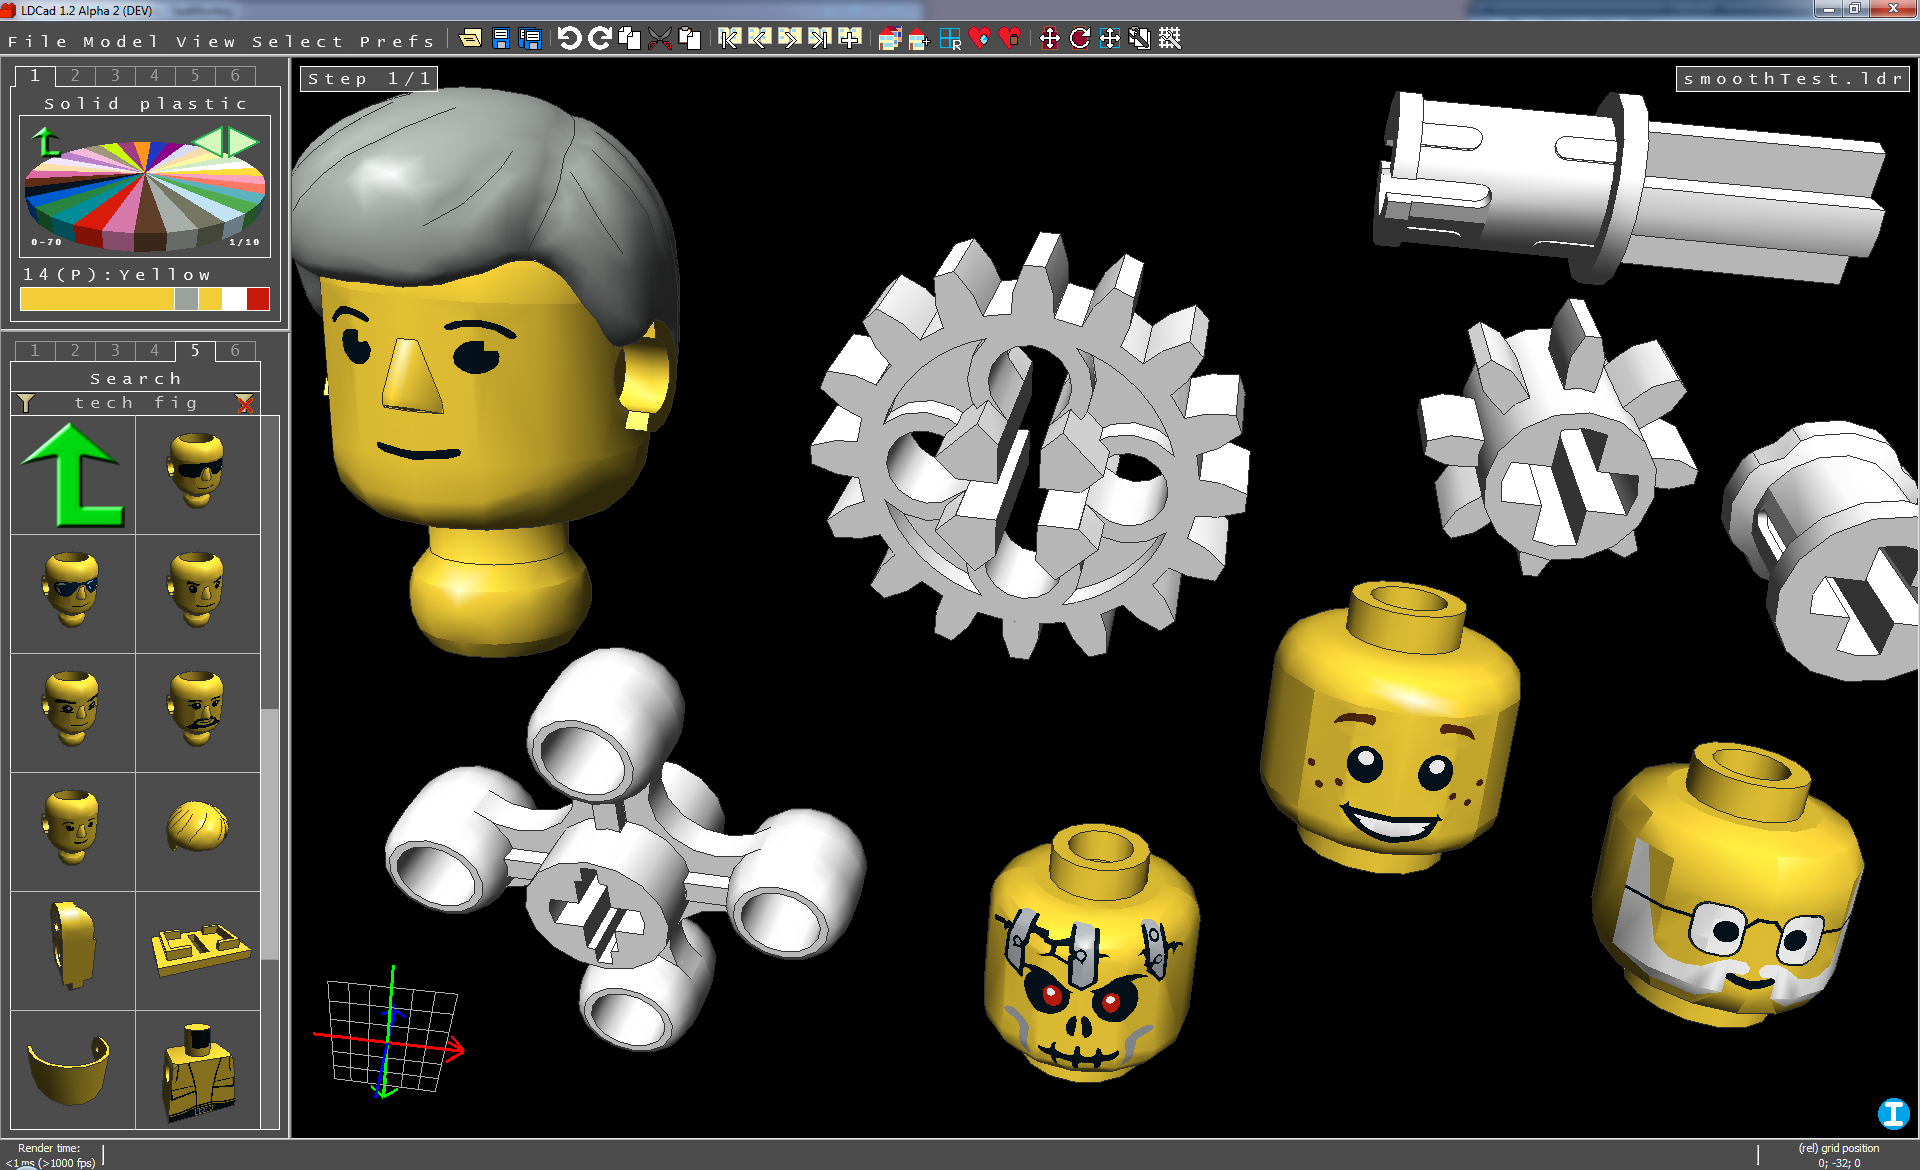Viewport: 1920px width, 1170px height.
Task: Click the blue grid R icon
Action: tap(950, 39)
